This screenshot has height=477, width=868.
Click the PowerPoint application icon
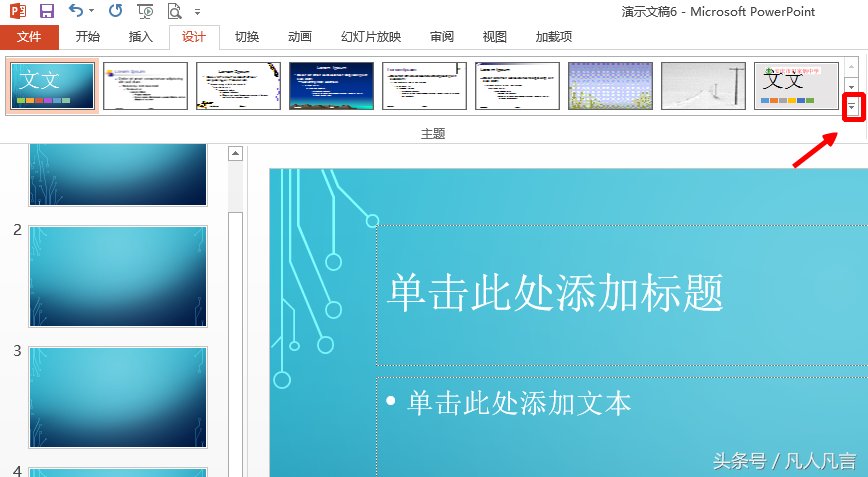point(18,11)
